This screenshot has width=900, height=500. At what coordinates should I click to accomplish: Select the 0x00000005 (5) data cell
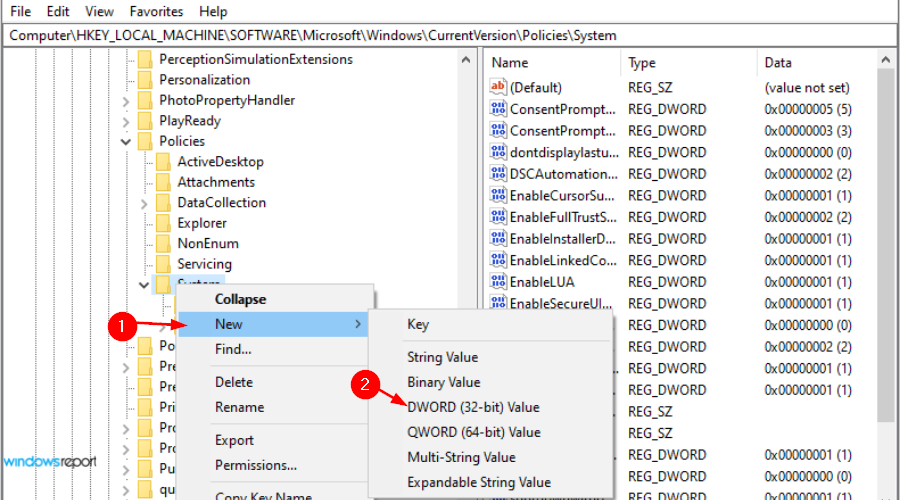tap(808, 109)
